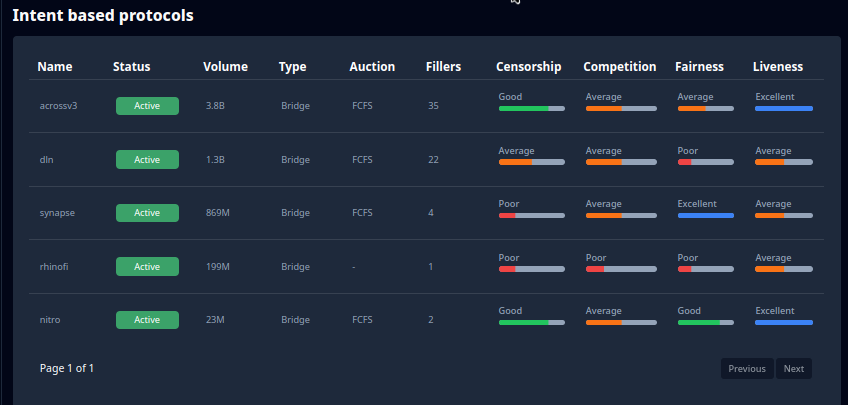Sort by the Fairness column header
Screen dimensions: 848x405
(x=699, y=67)
